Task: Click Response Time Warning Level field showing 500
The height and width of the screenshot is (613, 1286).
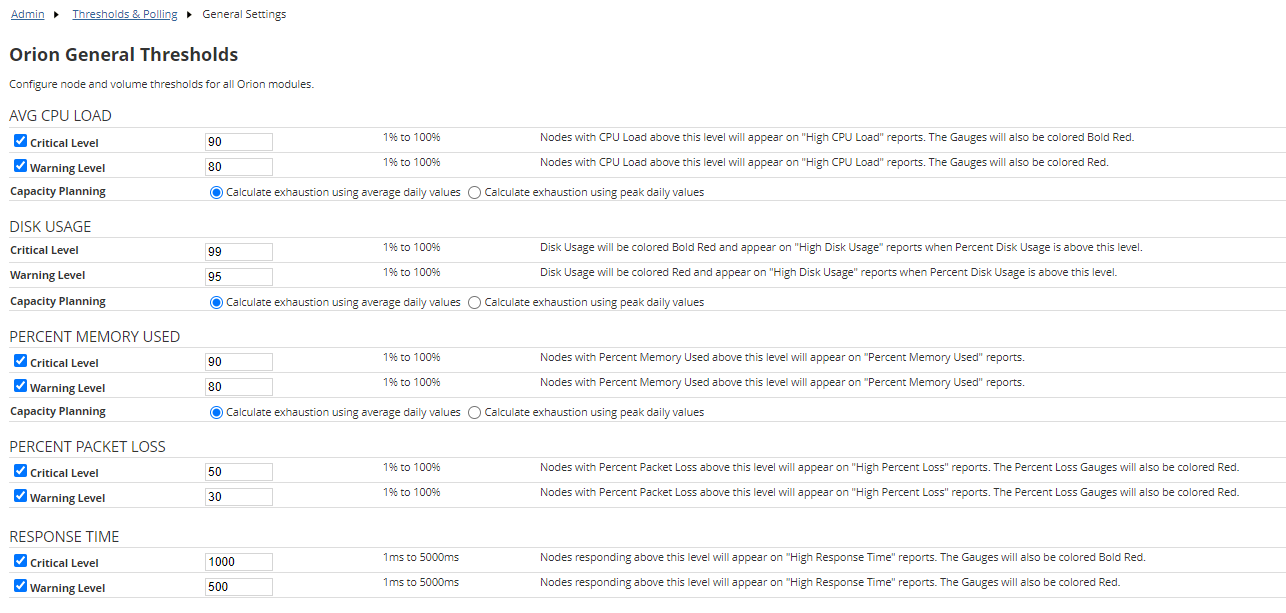Action: (239, 587)
